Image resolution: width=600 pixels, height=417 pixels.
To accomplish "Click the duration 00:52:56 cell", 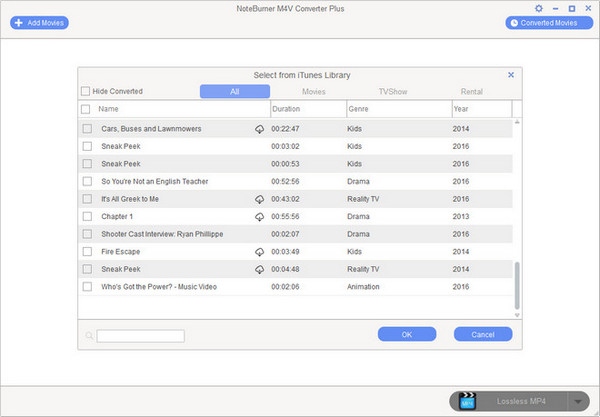I will tap(285, 181).
